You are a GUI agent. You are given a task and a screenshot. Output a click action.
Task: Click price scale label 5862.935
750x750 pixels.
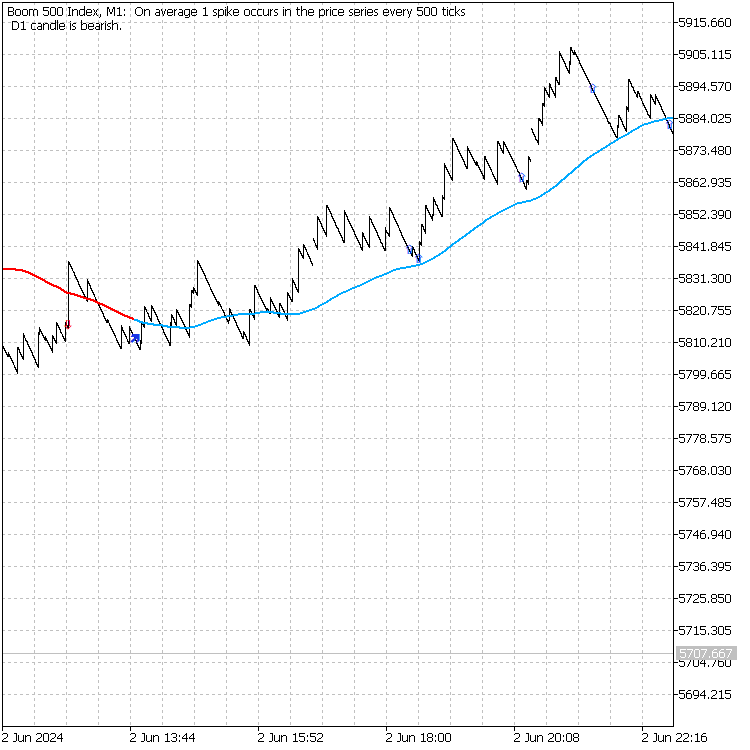point(705,183)
